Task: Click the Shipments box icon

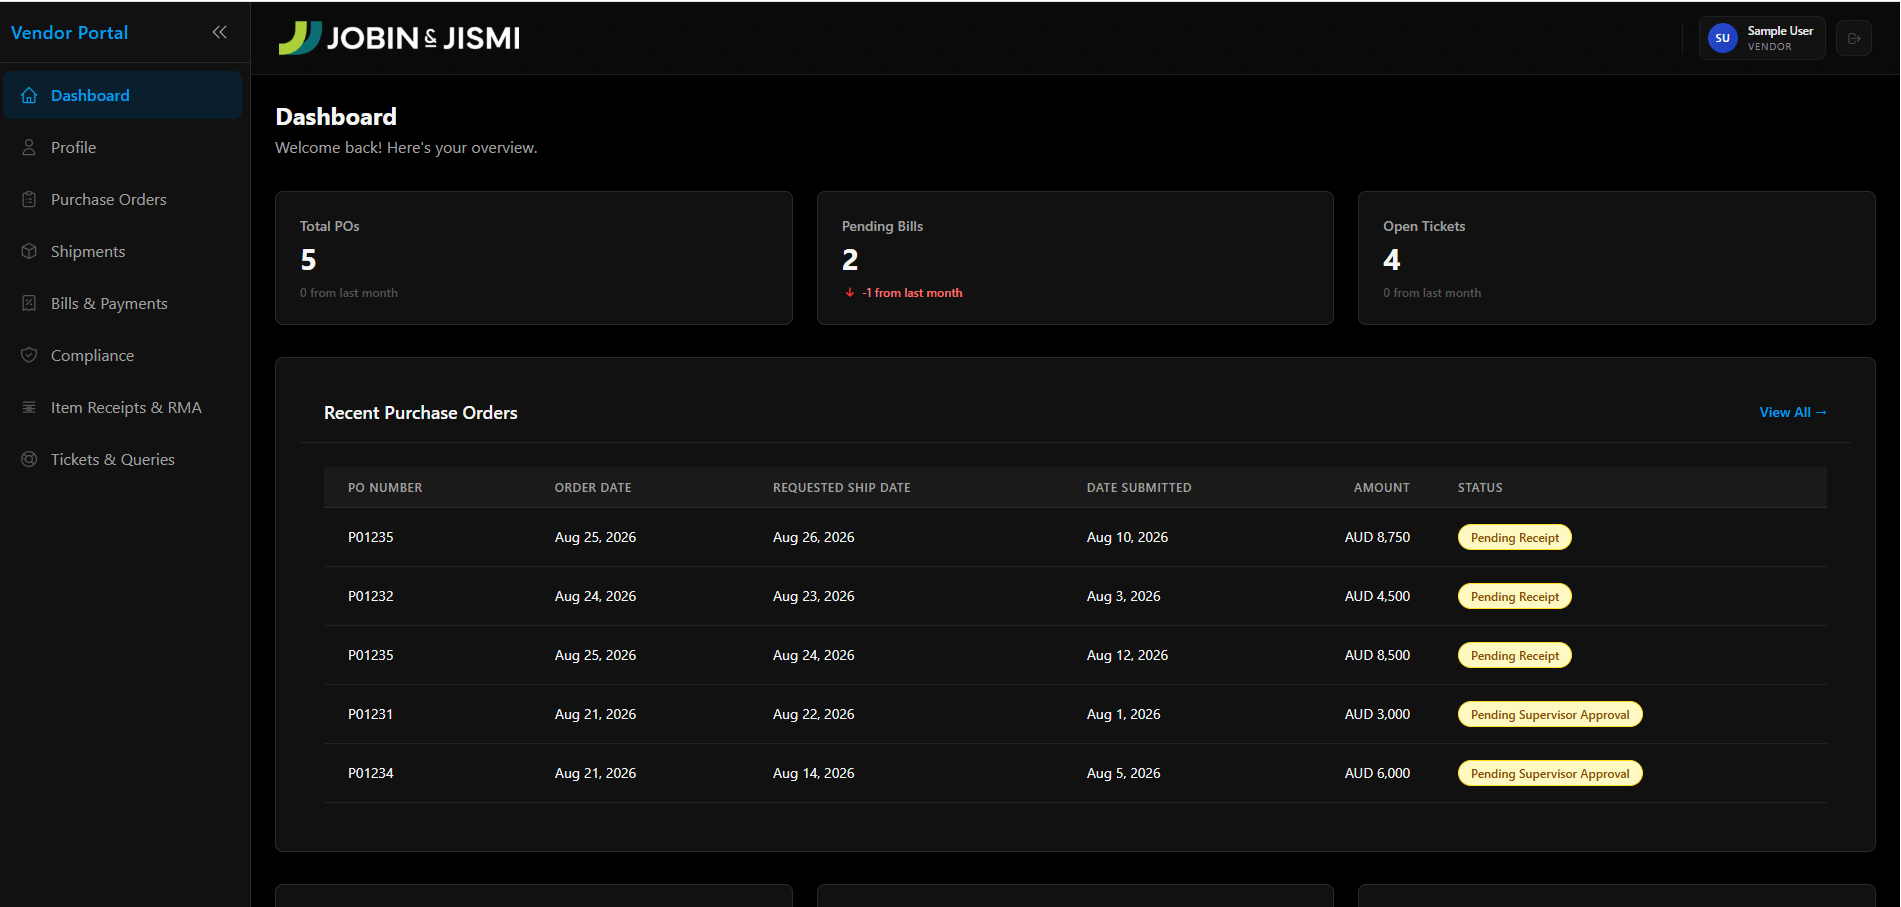Action: coord(29,252)
